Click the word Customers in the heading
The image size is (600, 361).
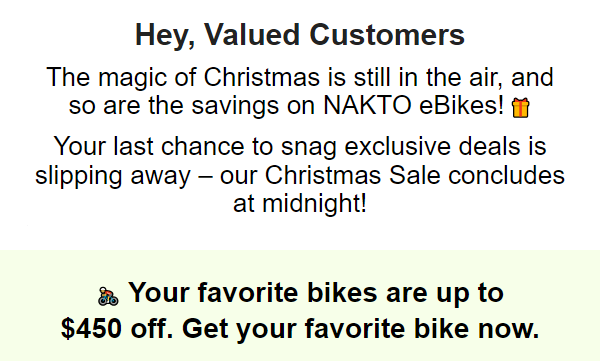pos(387,34)
